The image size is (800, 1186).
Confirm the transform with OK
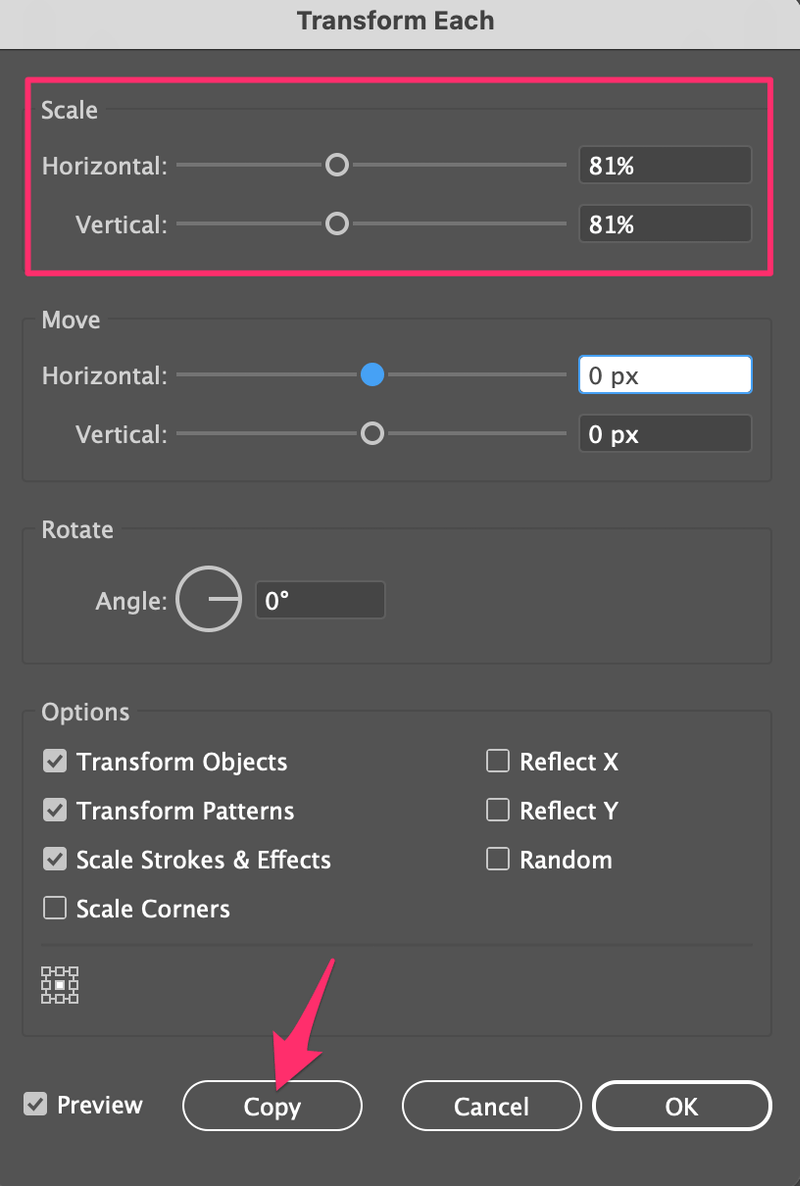point(681,1106)
